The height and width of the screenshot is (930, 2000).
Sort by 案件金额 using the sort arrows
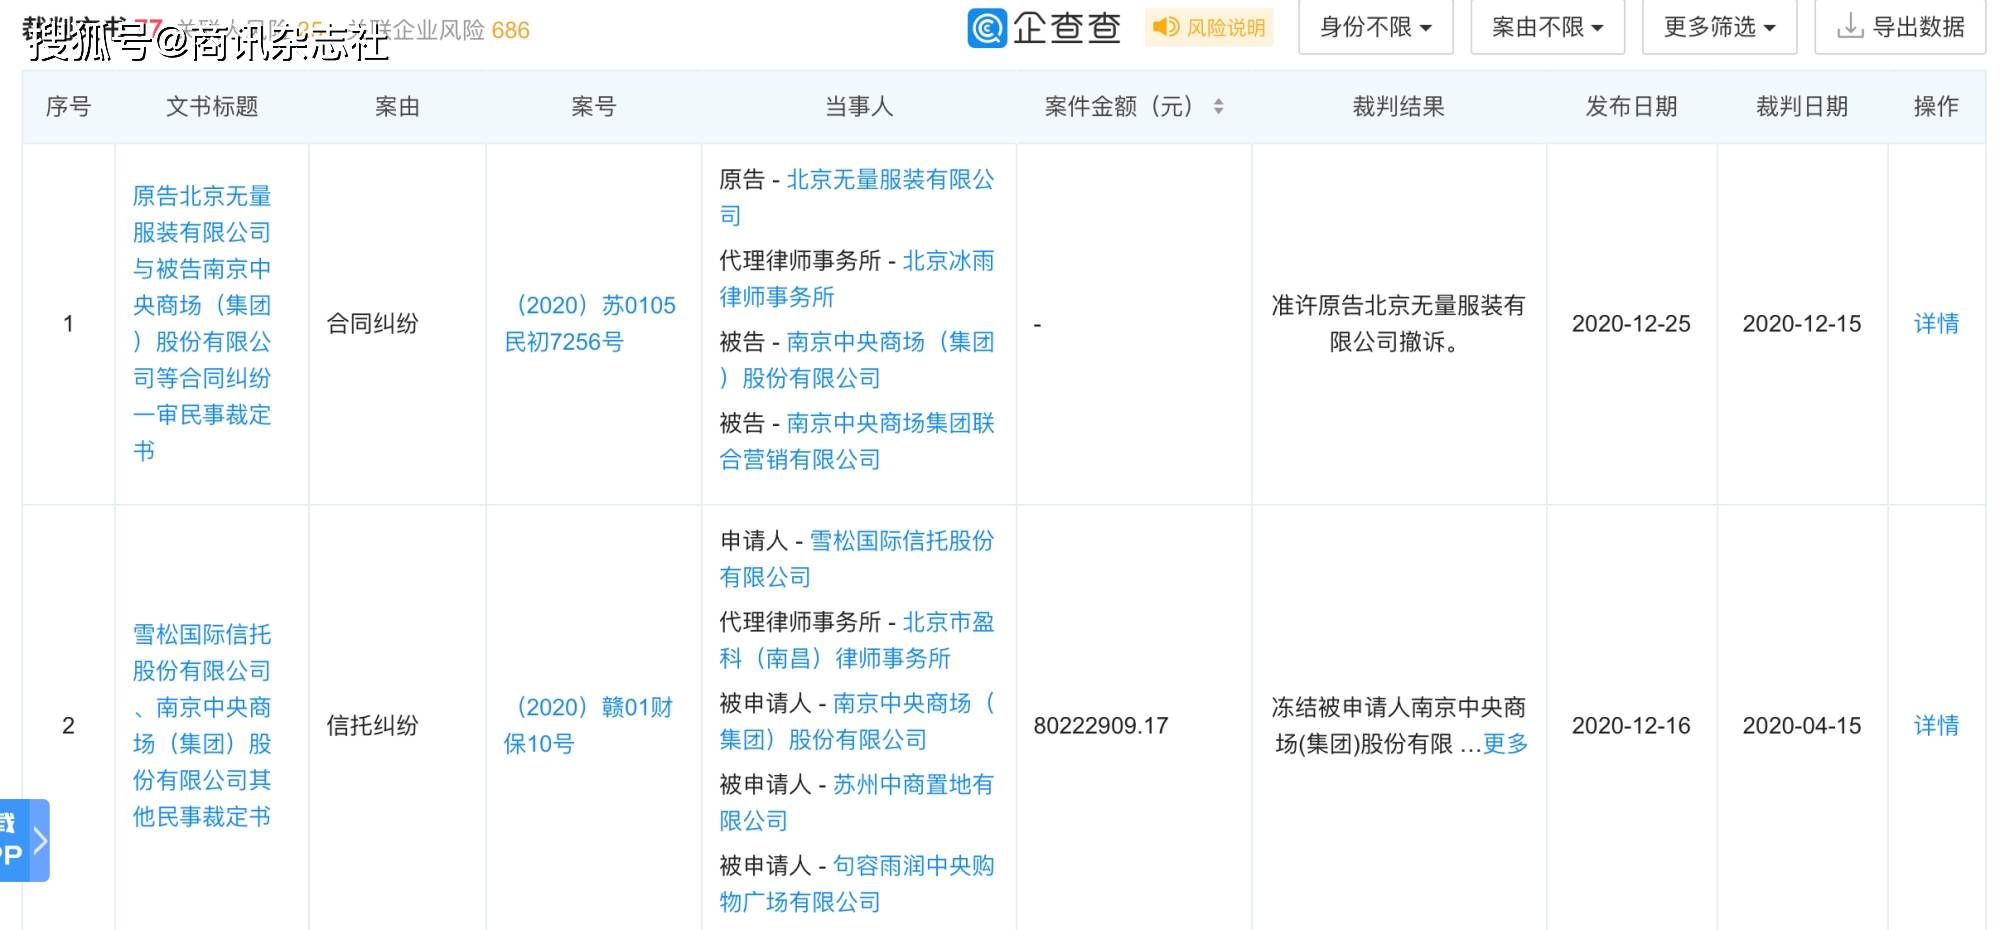pos(1218,106)
